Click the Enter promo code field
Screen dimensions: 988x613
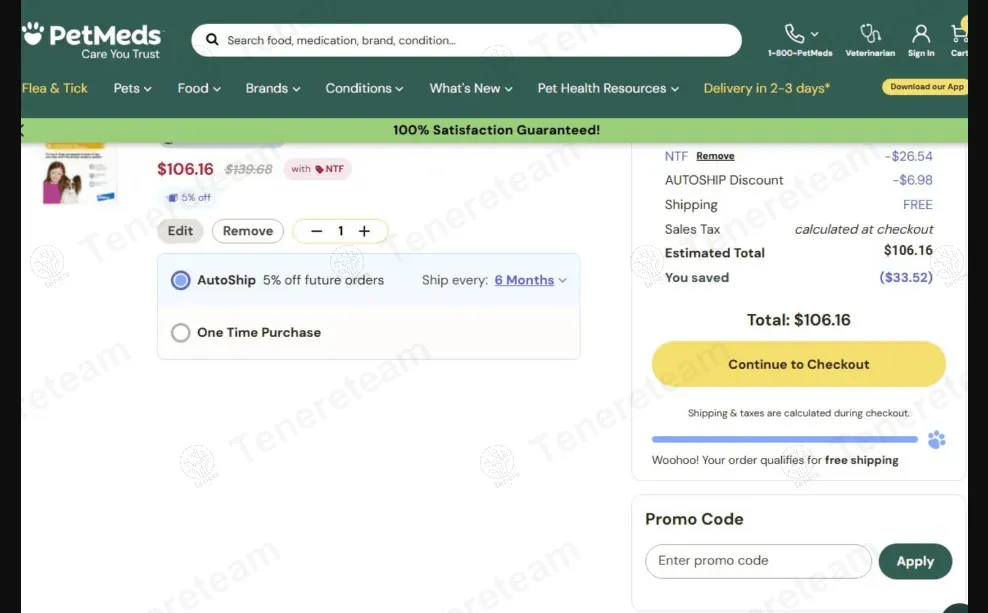click(x=757, y=561)
